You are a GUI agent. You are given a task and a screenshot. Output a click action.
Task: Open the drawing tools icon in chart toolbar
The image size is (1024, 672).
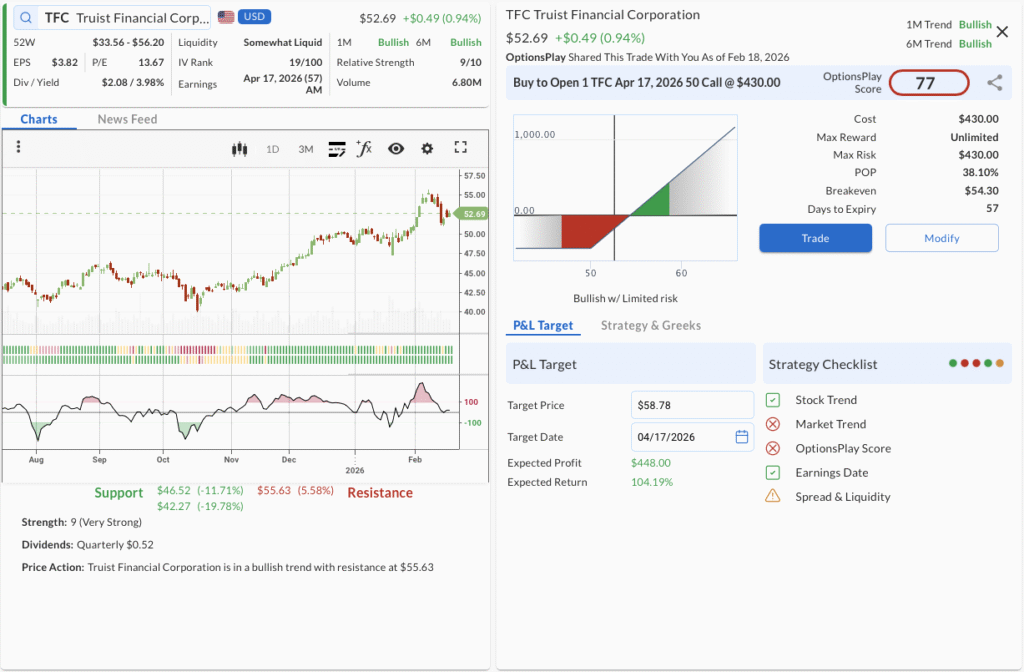[336, 149]
